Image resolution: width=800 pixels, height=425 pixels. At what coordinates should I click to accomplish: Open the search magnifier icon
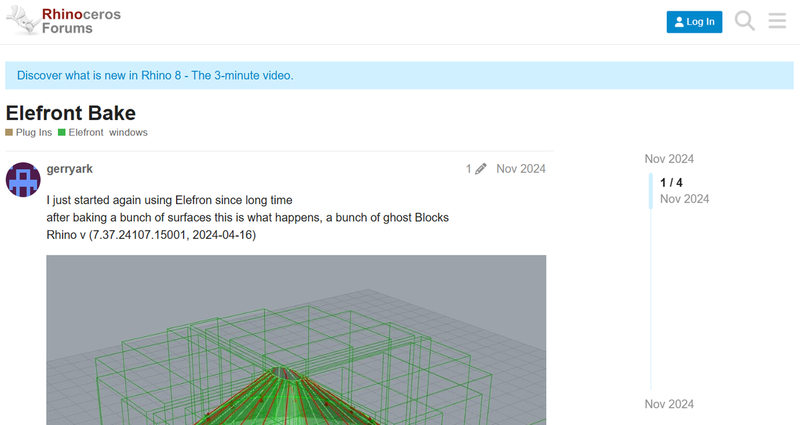point(744,21)
